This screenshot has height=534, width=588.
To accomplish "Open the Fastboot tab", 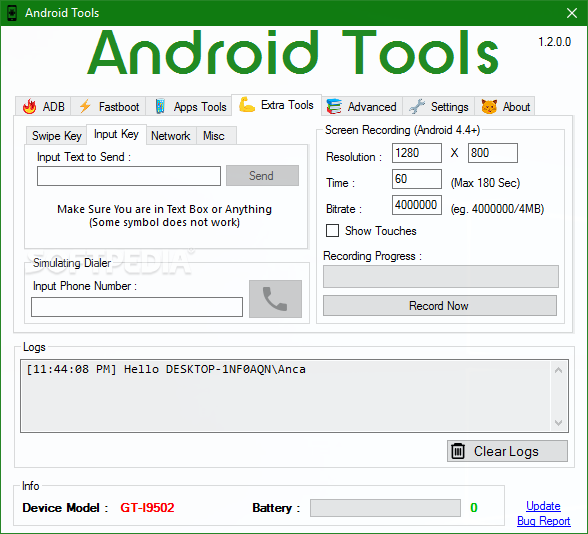I will (x=108, y=106).
